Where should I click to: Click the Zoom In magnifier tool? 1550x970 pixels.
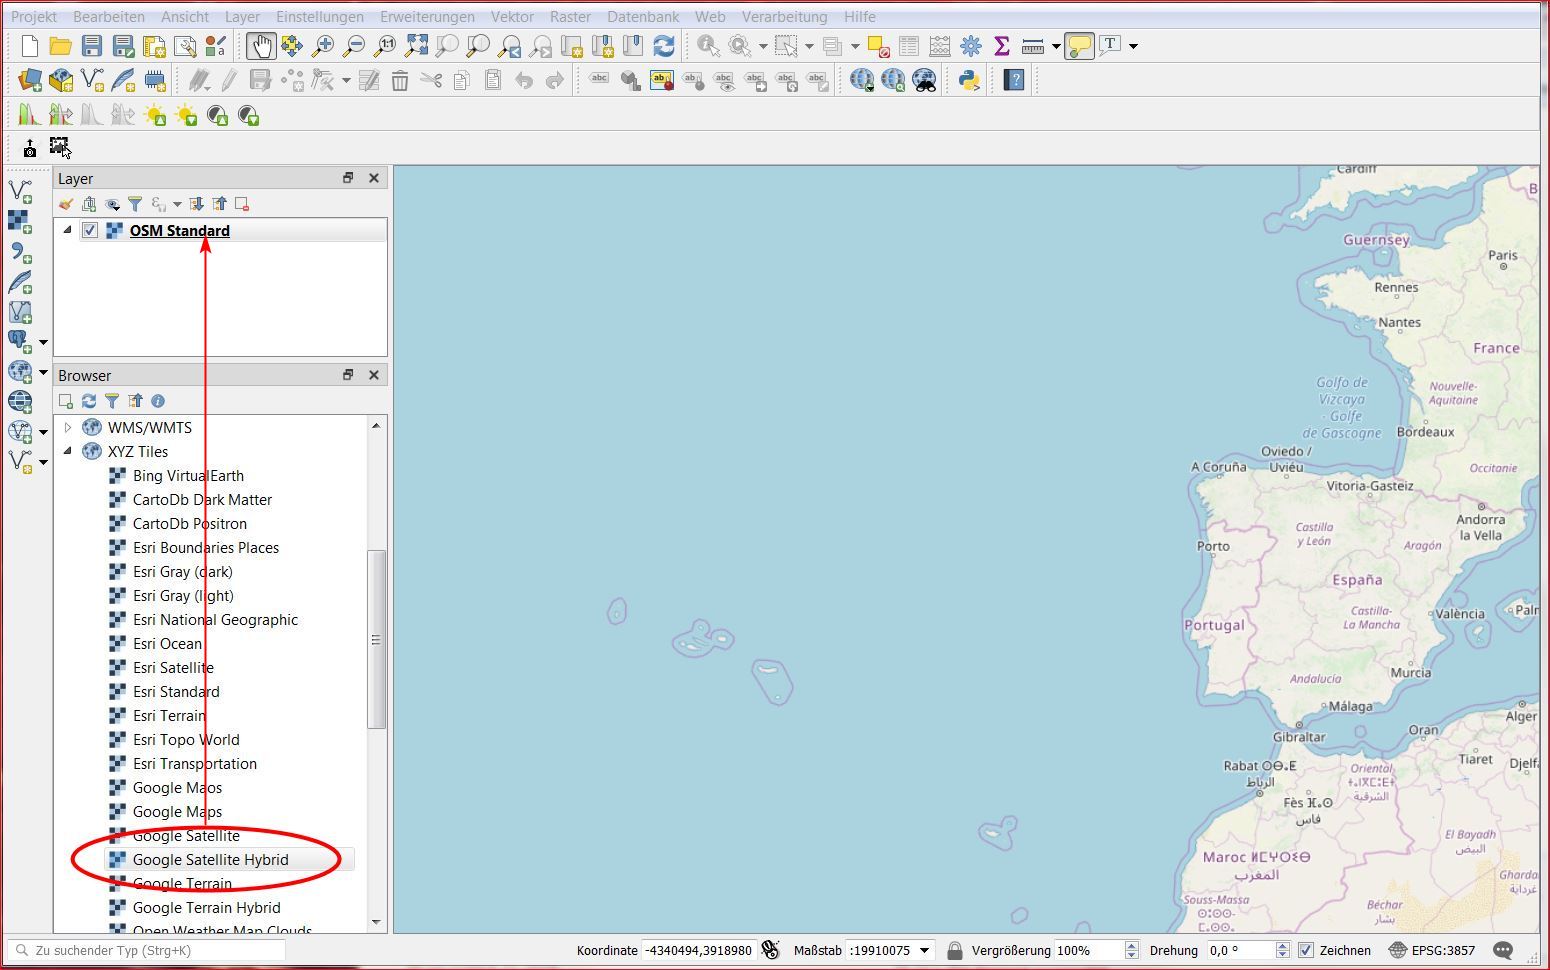point(323,46)
